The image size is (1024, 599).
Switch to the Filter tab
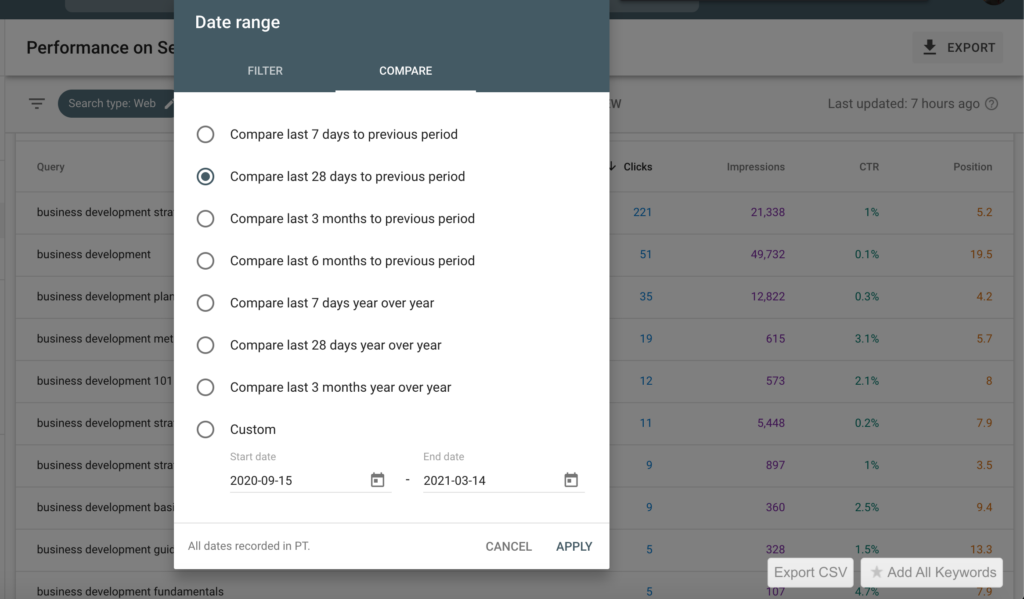(x=265, y=71)
